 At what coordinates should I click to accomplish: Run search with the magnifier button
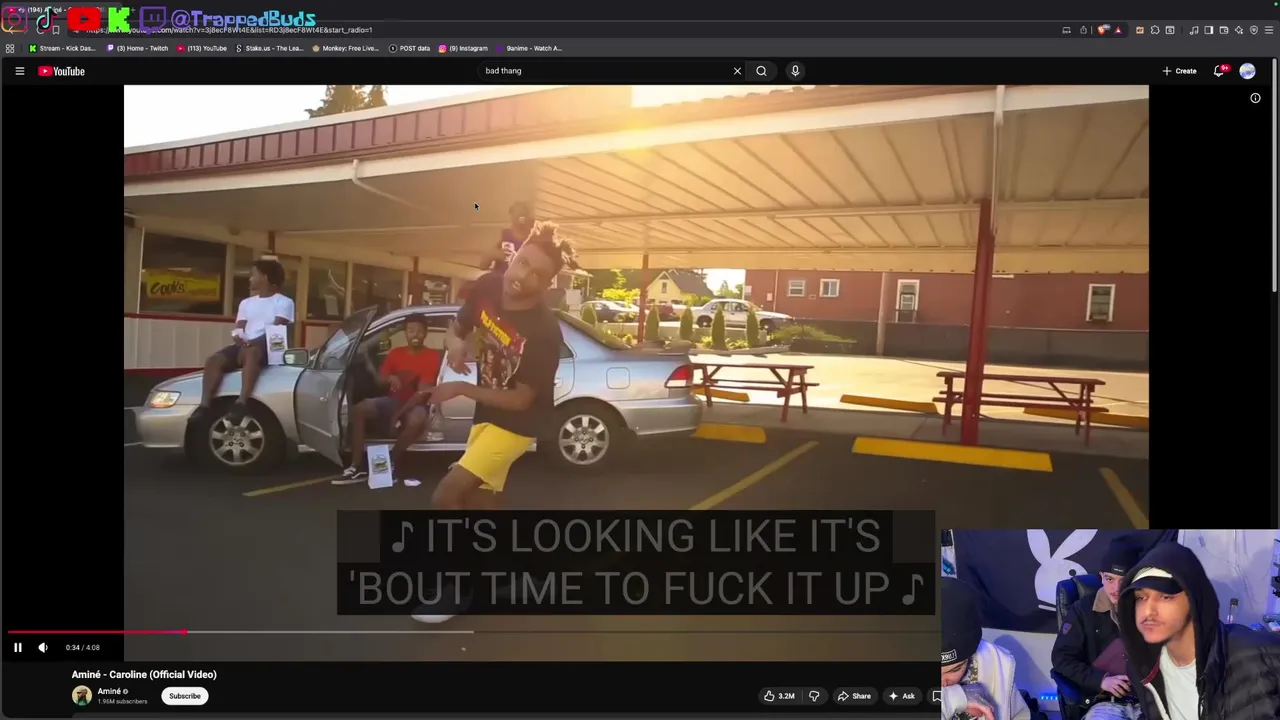coord(761,71)
